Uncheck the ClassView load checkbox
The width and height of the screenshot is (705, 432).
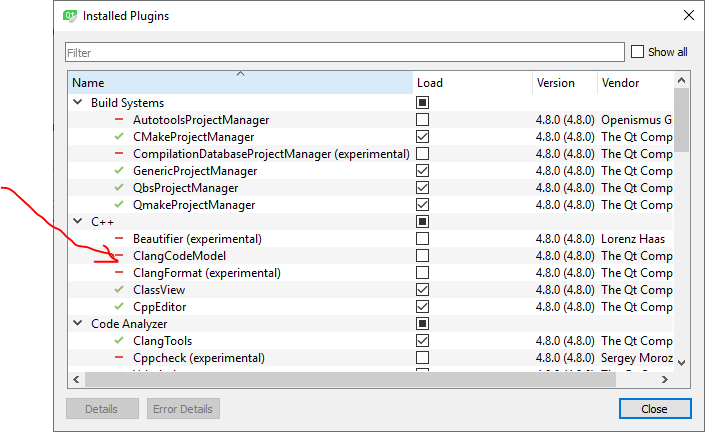click(422, 289)
